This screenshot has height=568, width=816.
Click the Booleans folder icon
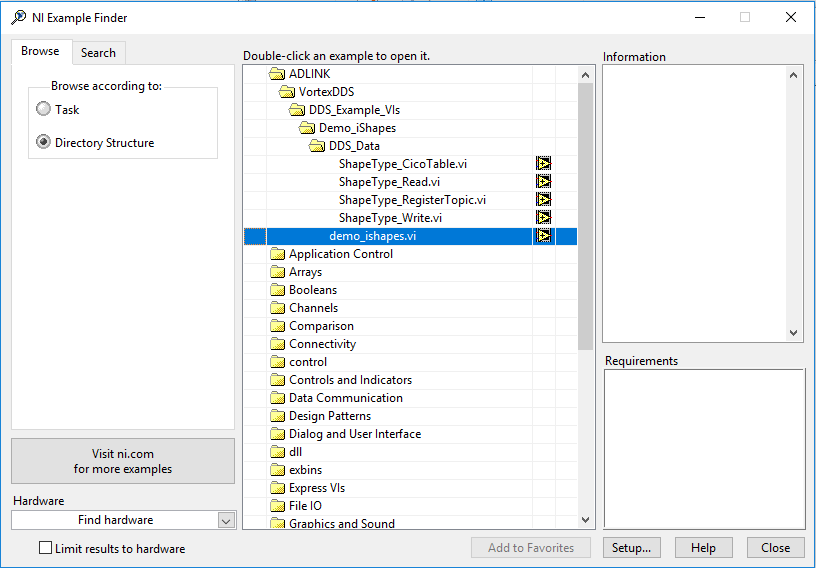click(278, 289)
